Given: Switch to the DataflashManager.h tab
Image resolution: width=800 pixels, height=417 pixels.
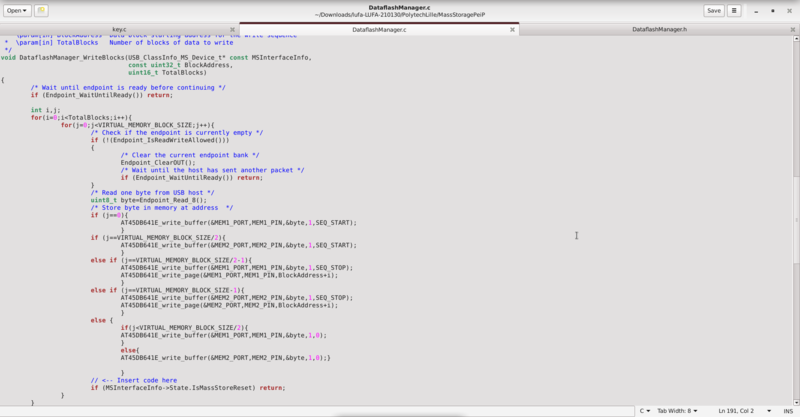Looking at the screenshot, I should pos(660,30).
